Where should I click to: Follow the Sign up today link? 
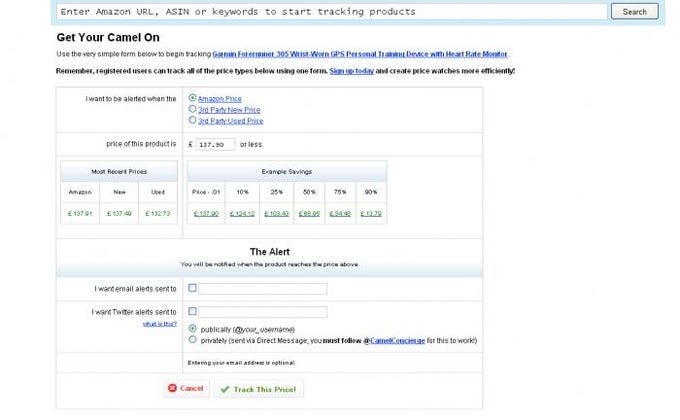click(x=351, y=72)
